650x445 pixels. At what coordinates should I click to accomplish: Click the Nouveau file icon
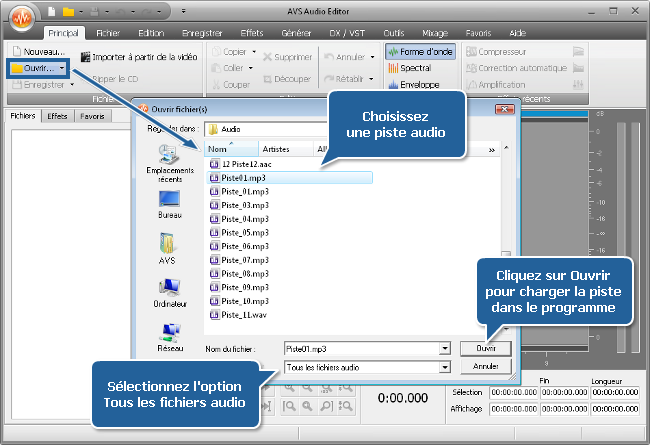pyautogui.click(x=16, y=50)
